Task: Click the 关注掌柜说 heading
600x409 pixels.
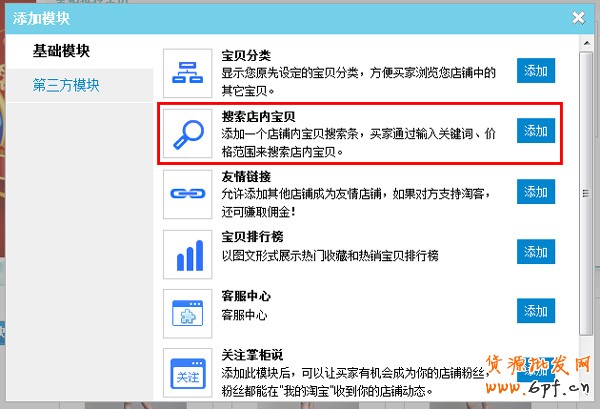Action: click(x=251, y=356)
